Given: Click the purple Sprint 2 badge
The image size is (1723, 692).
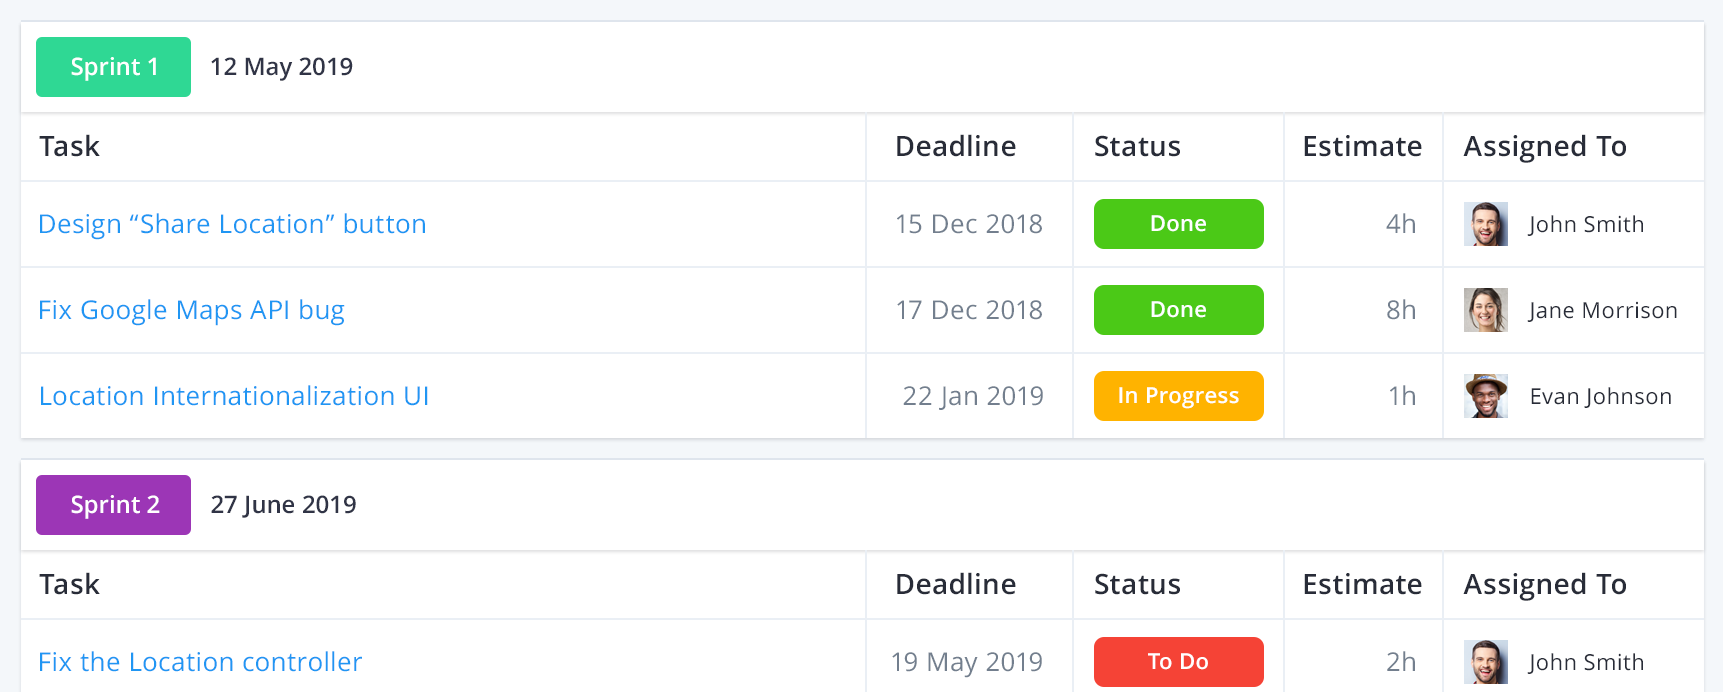Looking at the screenshot, I should point(113,505).
